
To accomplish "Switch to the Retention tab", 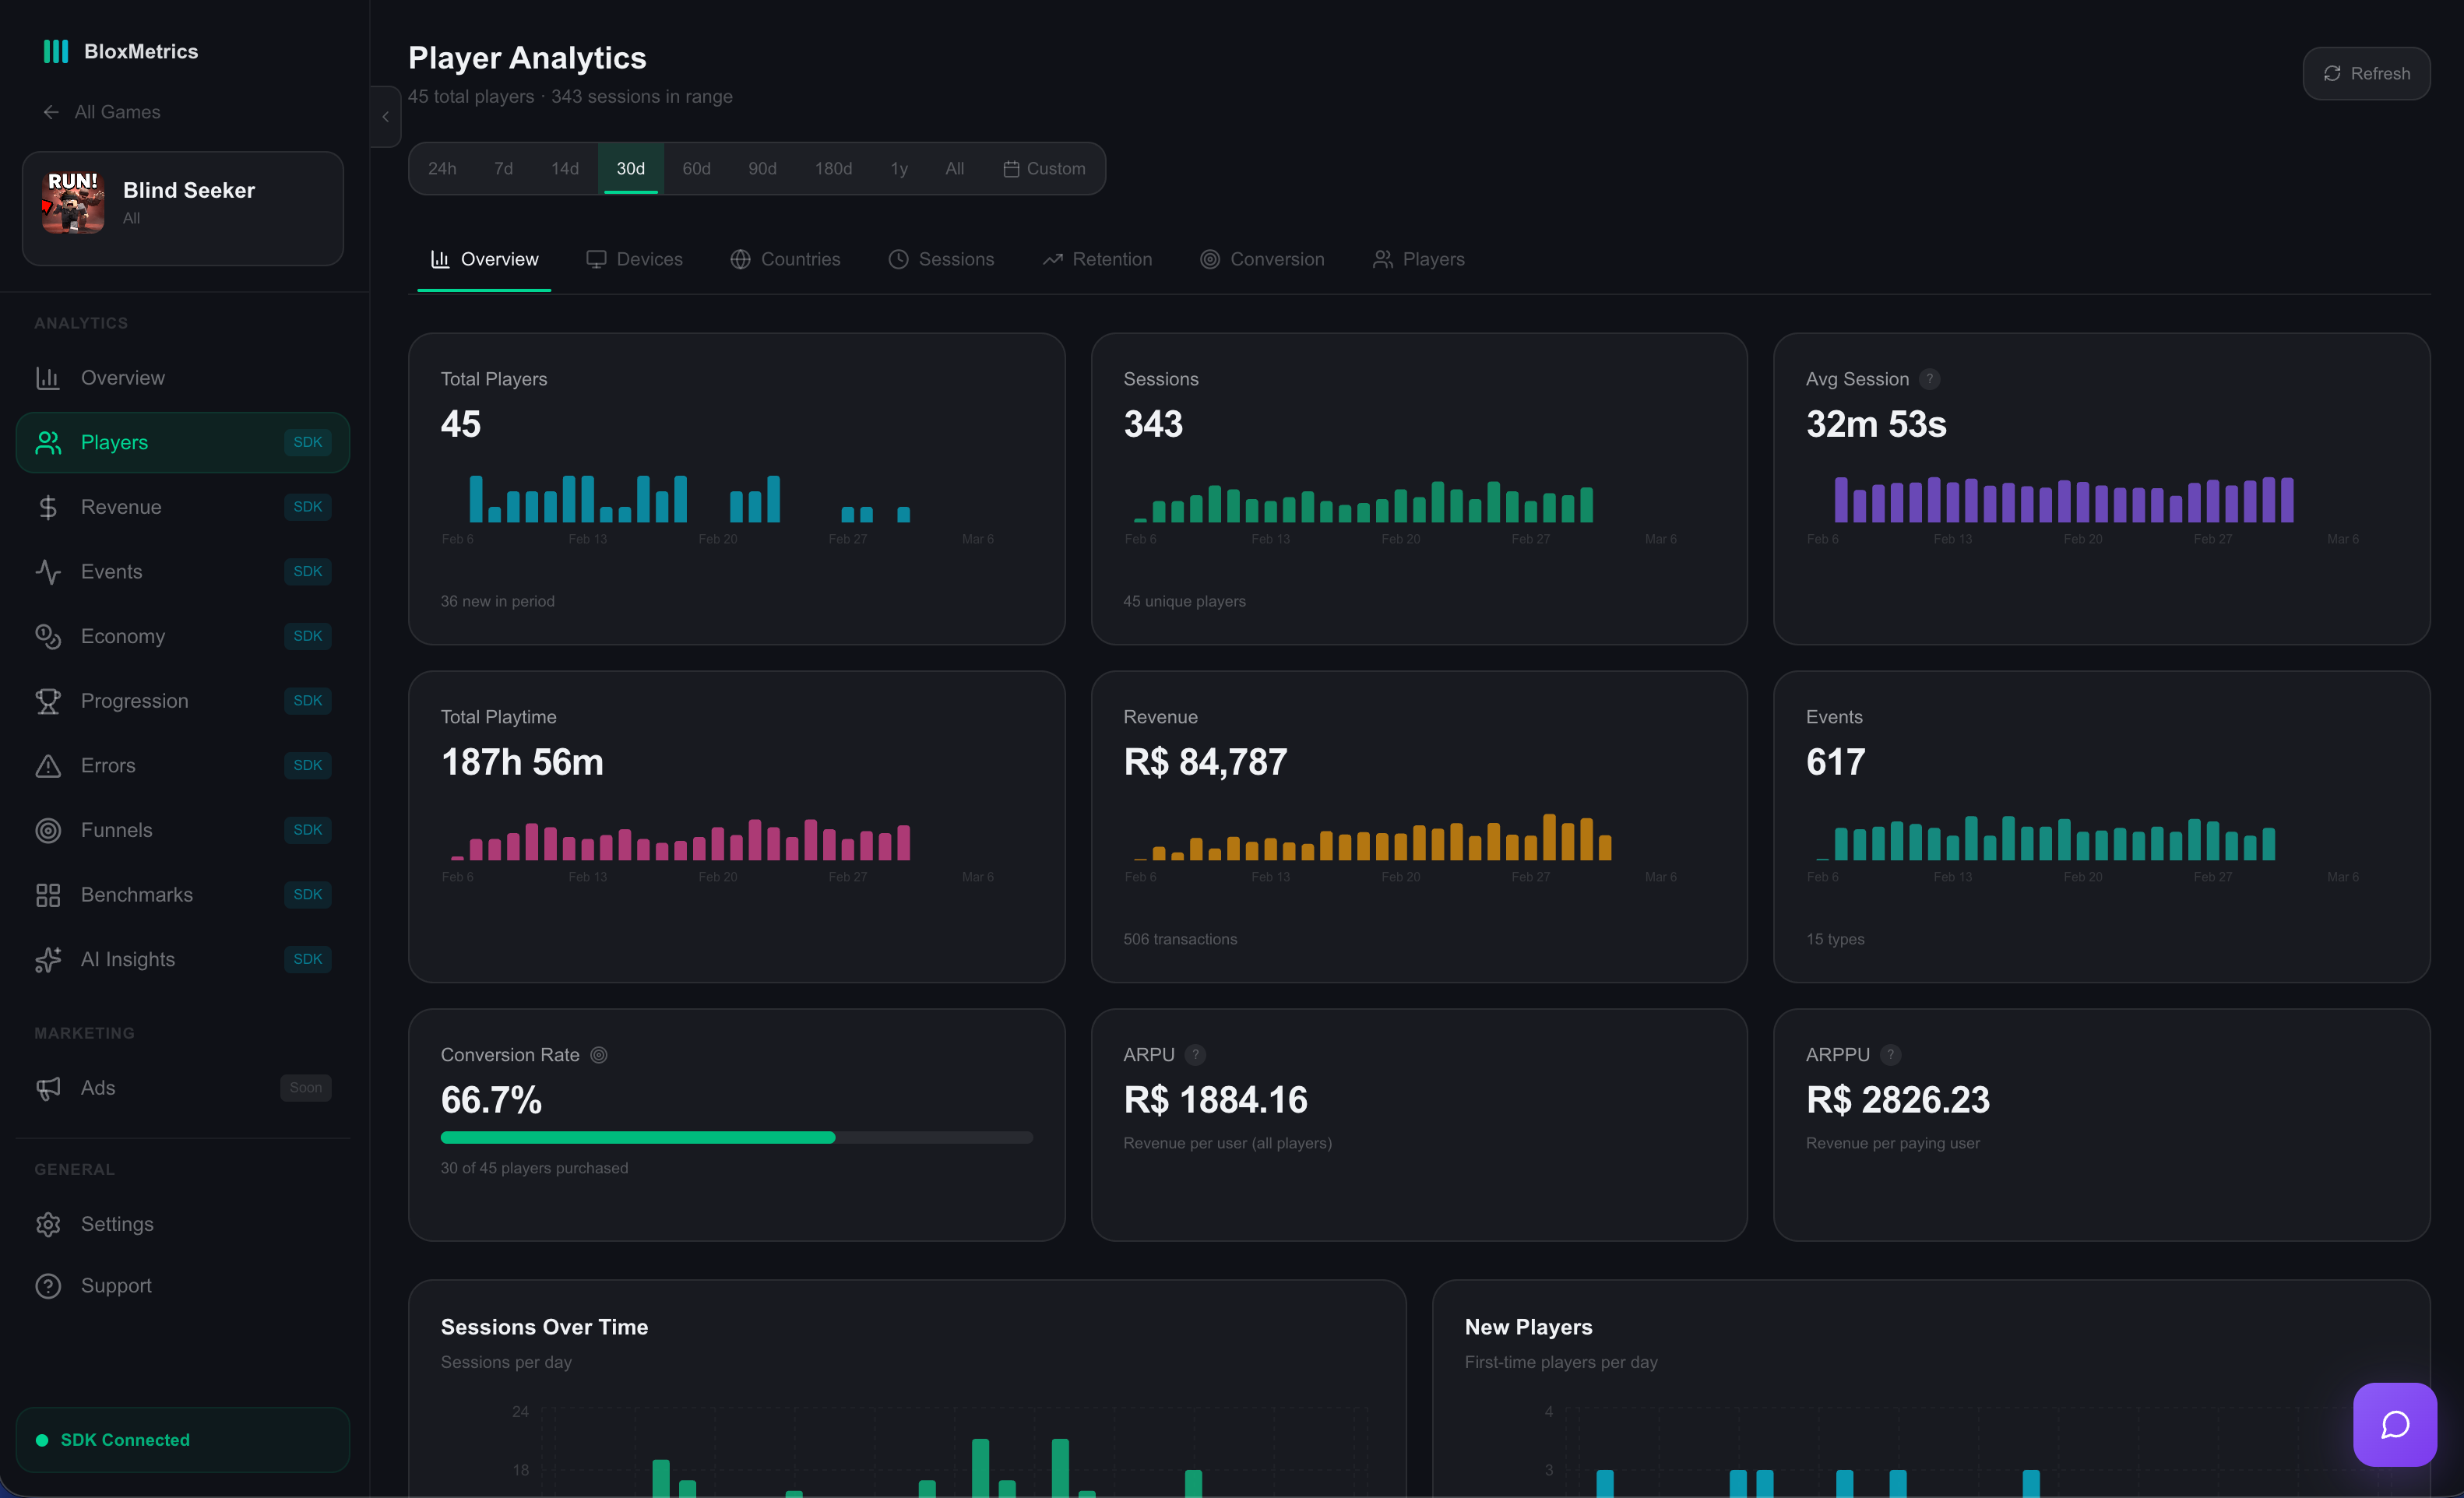I will click(x=1097, y=259).
